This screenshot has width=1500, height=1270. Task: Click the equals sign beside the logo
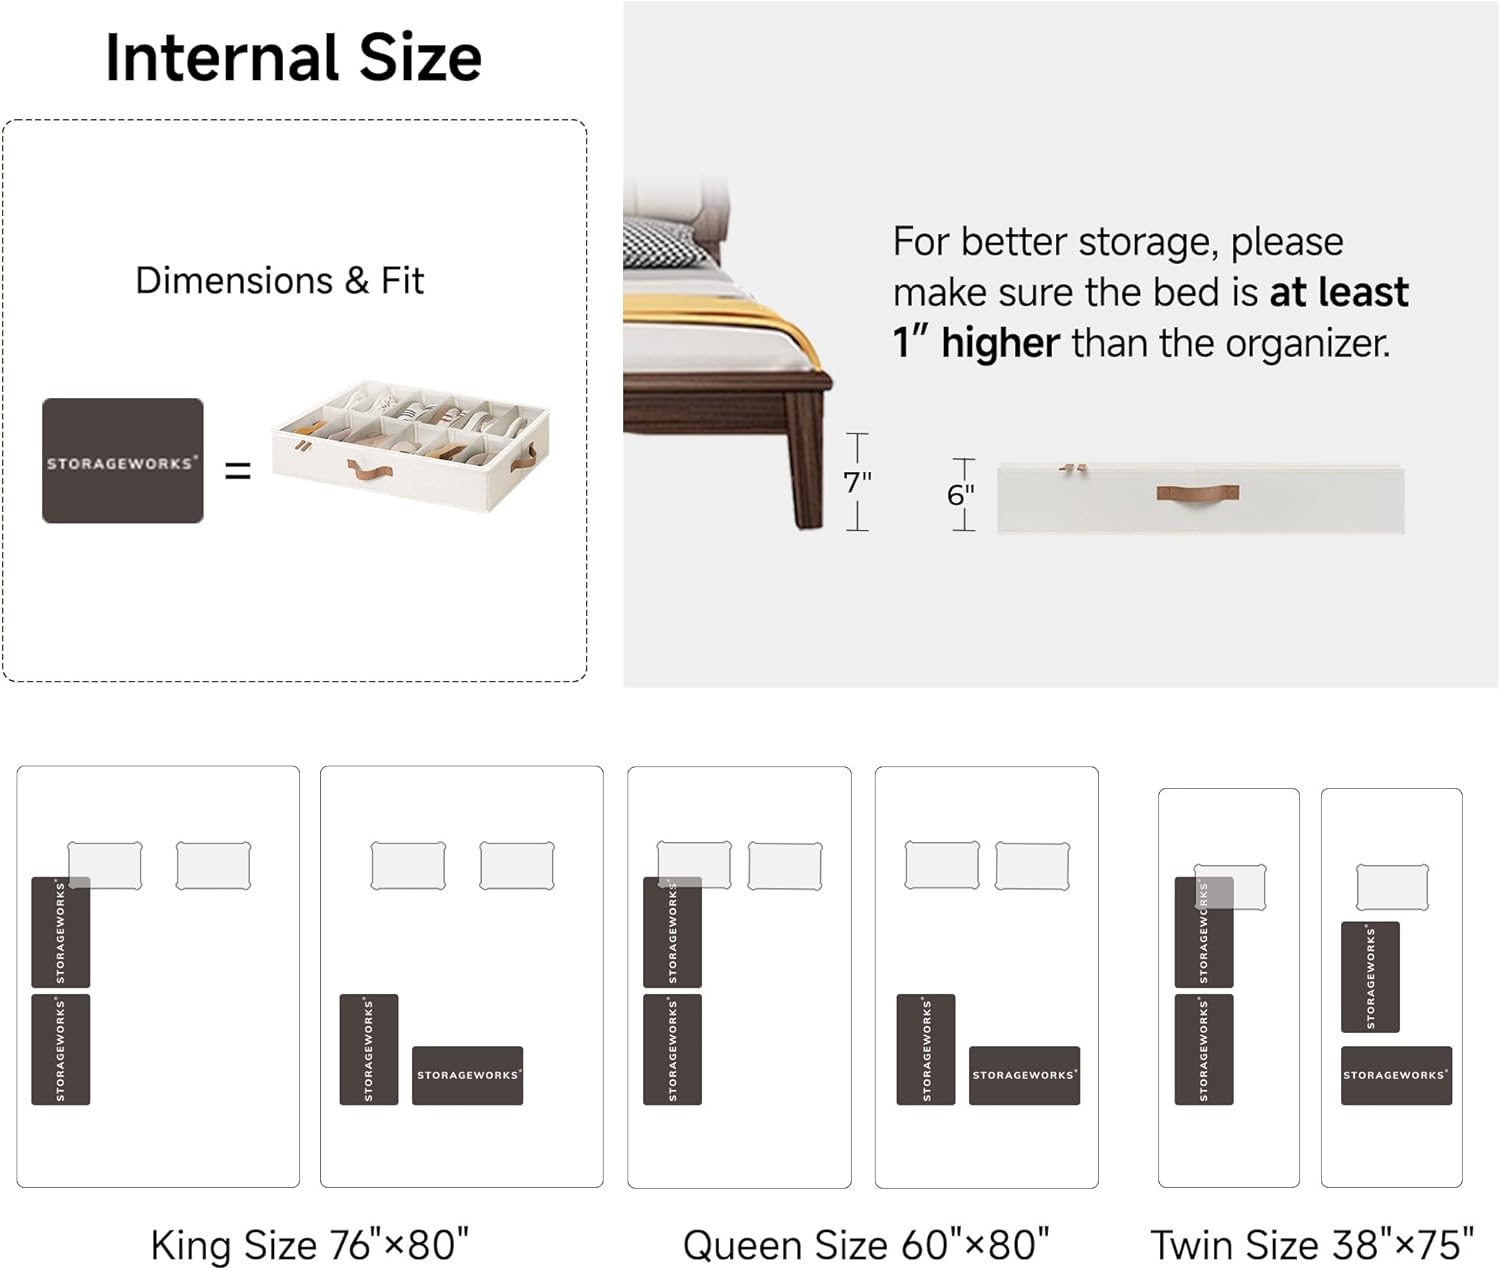click(x=238, y=470)
